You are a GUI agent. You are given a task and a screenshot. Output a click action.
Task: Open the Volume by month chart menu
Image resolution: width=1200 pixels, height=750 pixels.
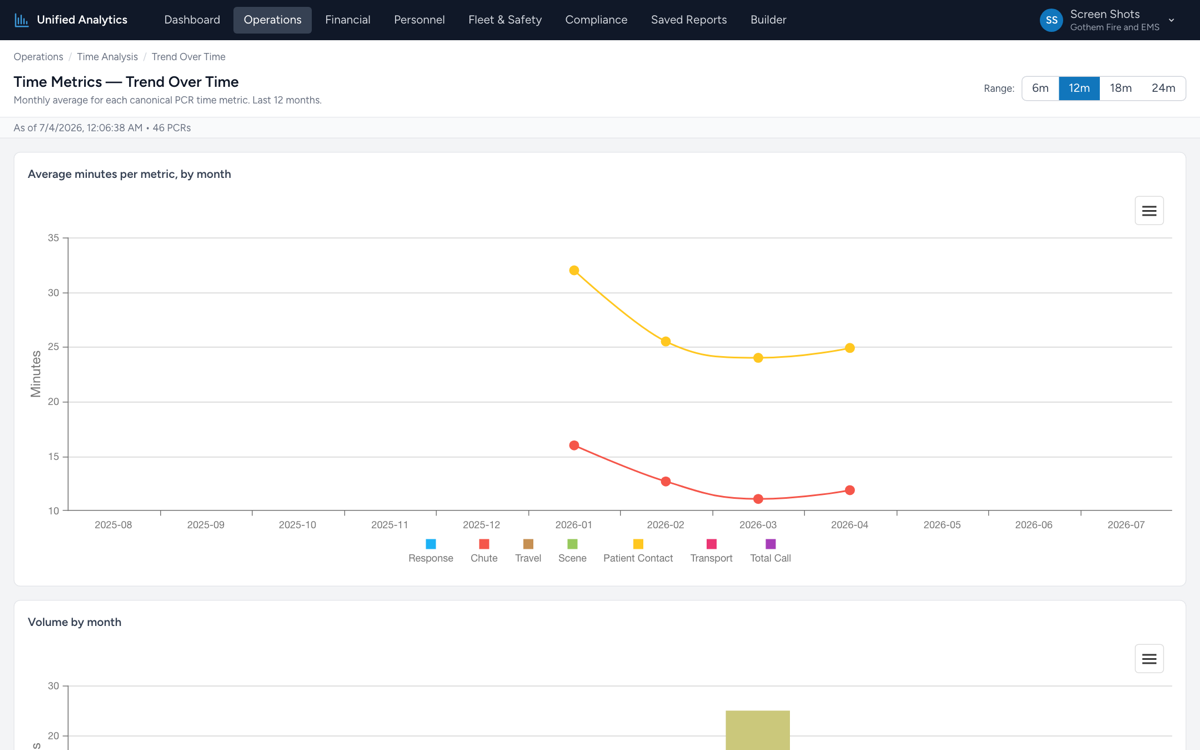(x=1149, y=659)
